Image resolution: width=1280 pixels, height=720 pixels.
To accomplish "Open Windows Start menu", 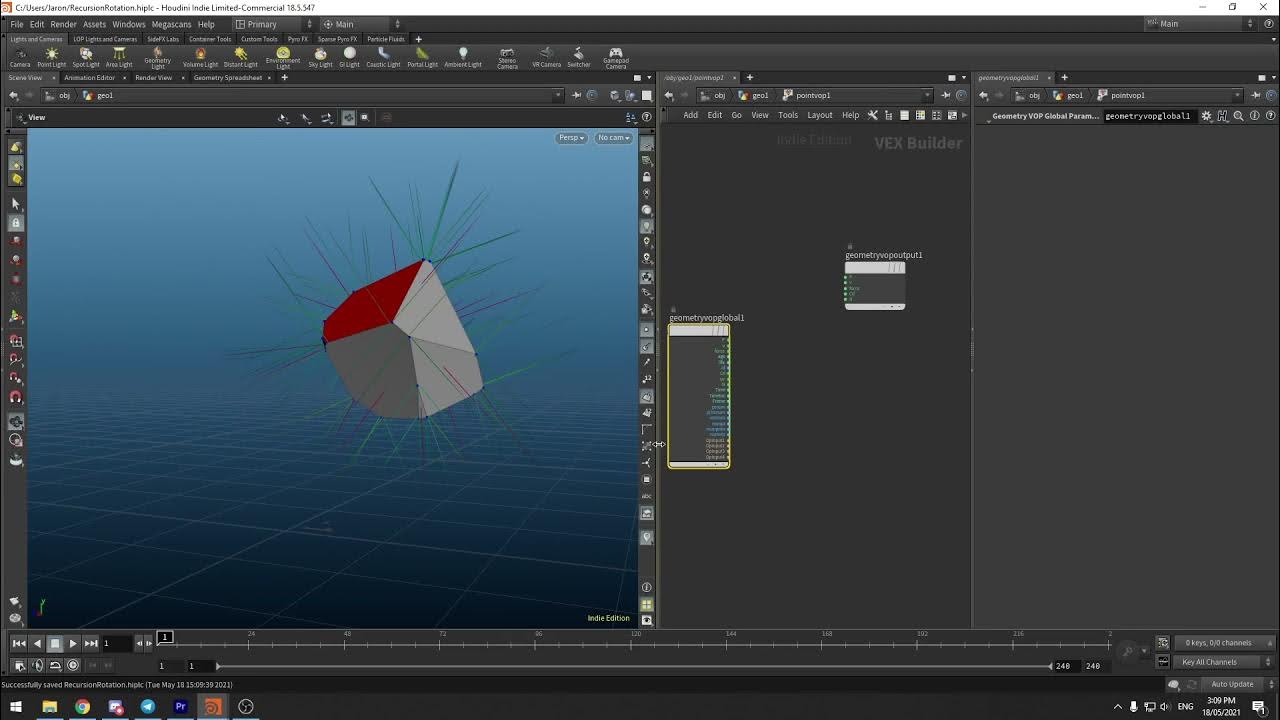I will 15,707.
